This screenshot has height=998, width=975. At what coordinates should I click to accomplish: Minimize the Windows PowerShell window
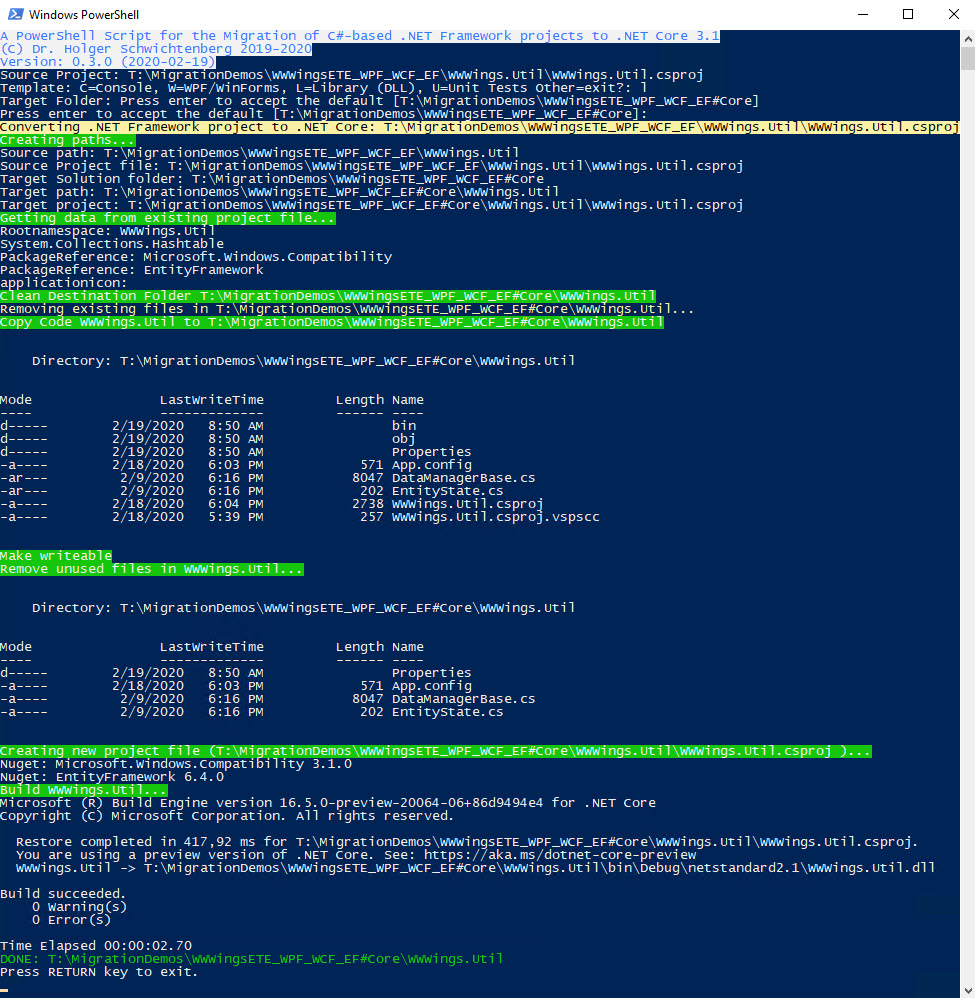863,14
